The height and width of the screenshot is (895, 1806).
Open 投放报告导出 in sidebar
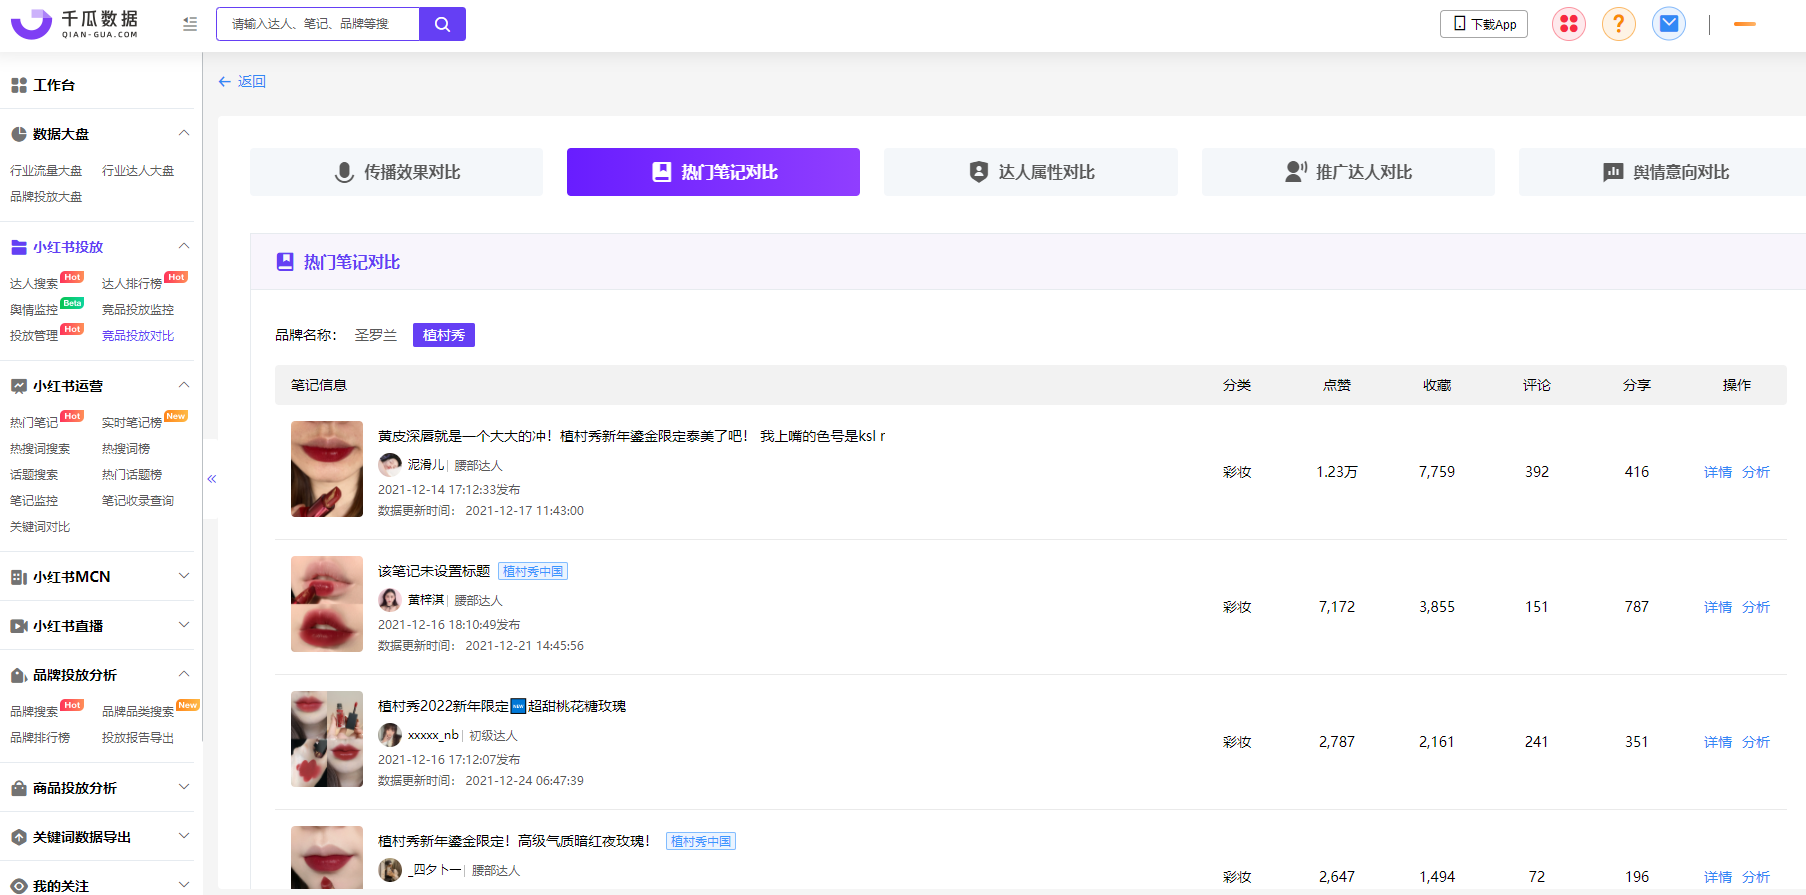tap(138, 738)
